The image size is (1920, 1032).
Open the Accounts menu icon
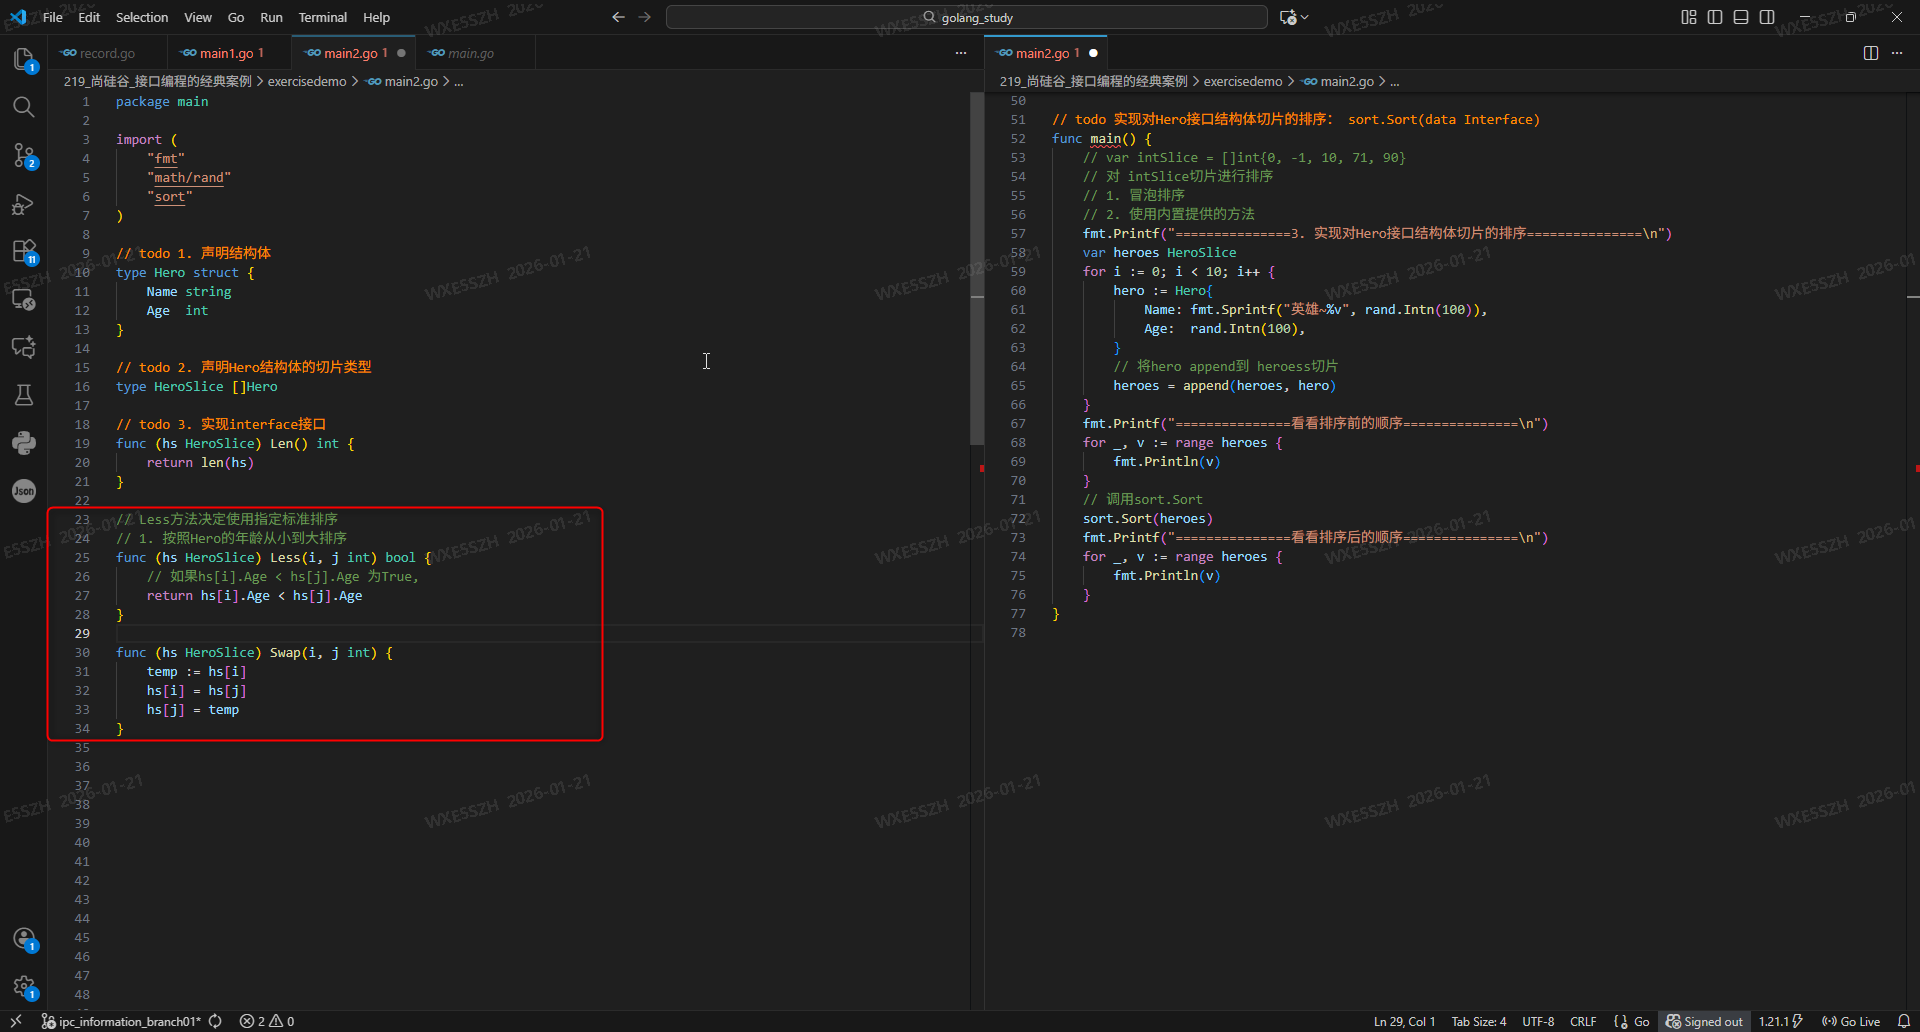(24, 939)
